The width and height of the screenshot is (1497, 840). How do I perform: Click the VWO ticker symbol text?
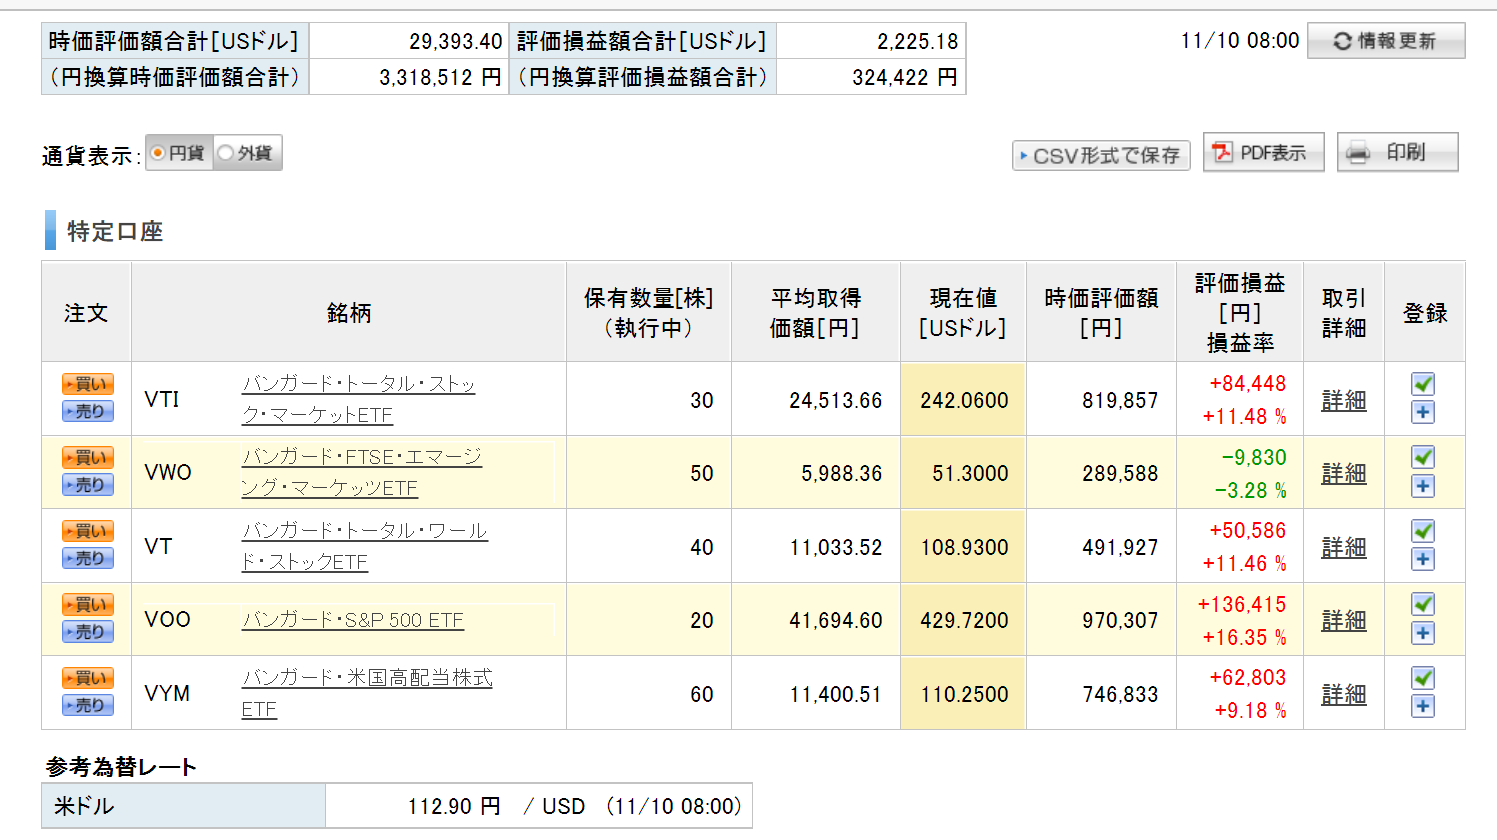(168, 473)
